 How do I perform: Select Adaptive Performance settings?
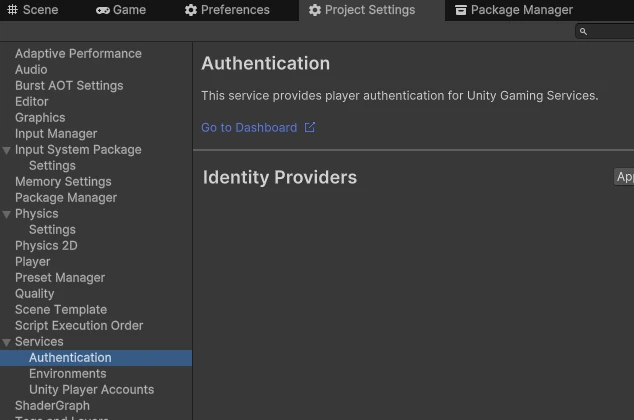coord(78,53)
